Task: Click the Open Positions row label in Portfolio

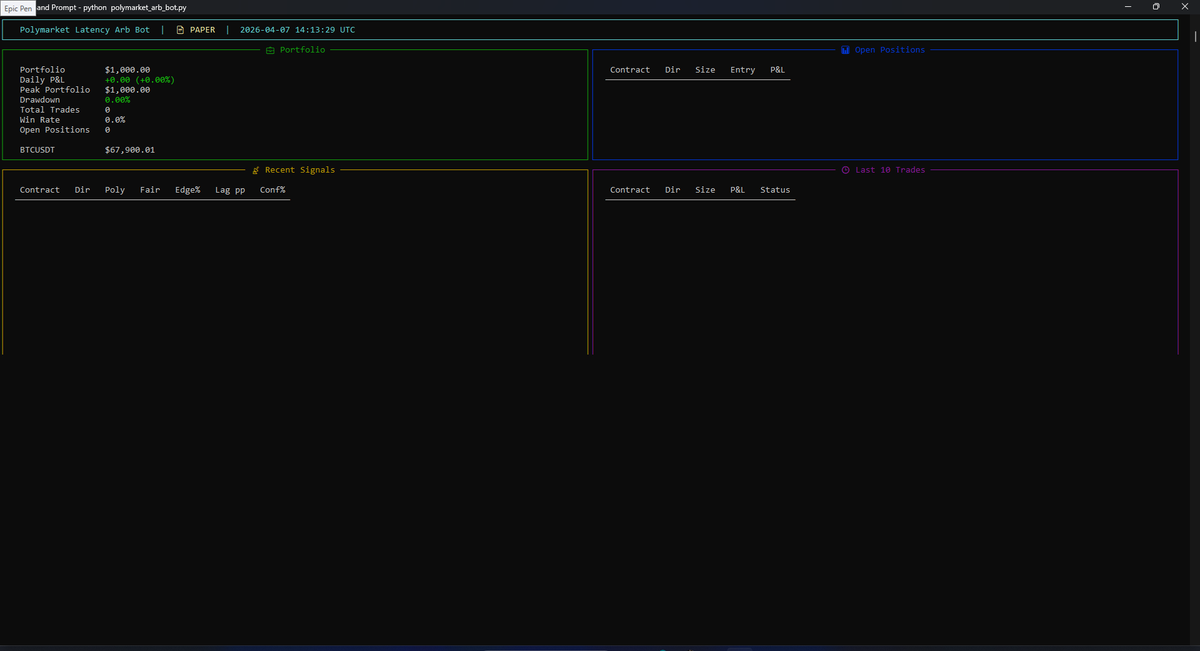Action: 55,130
